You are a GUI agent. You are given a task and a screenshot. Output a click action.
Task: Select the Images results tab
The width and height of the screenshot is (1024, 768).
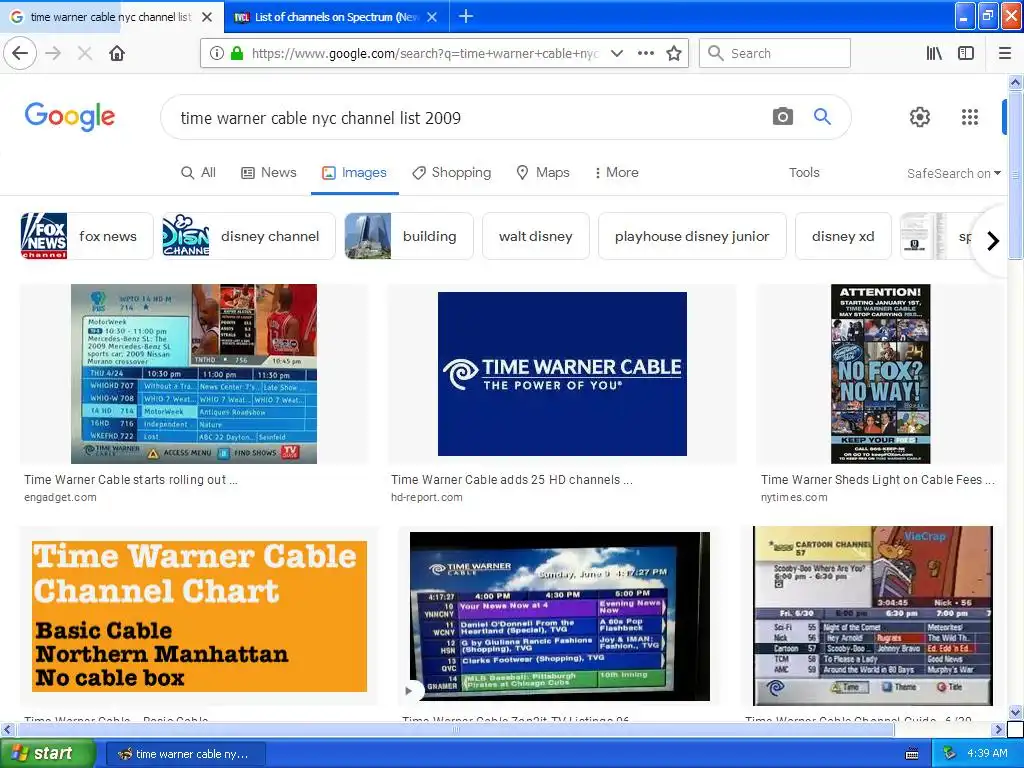(x=354, y=172)
